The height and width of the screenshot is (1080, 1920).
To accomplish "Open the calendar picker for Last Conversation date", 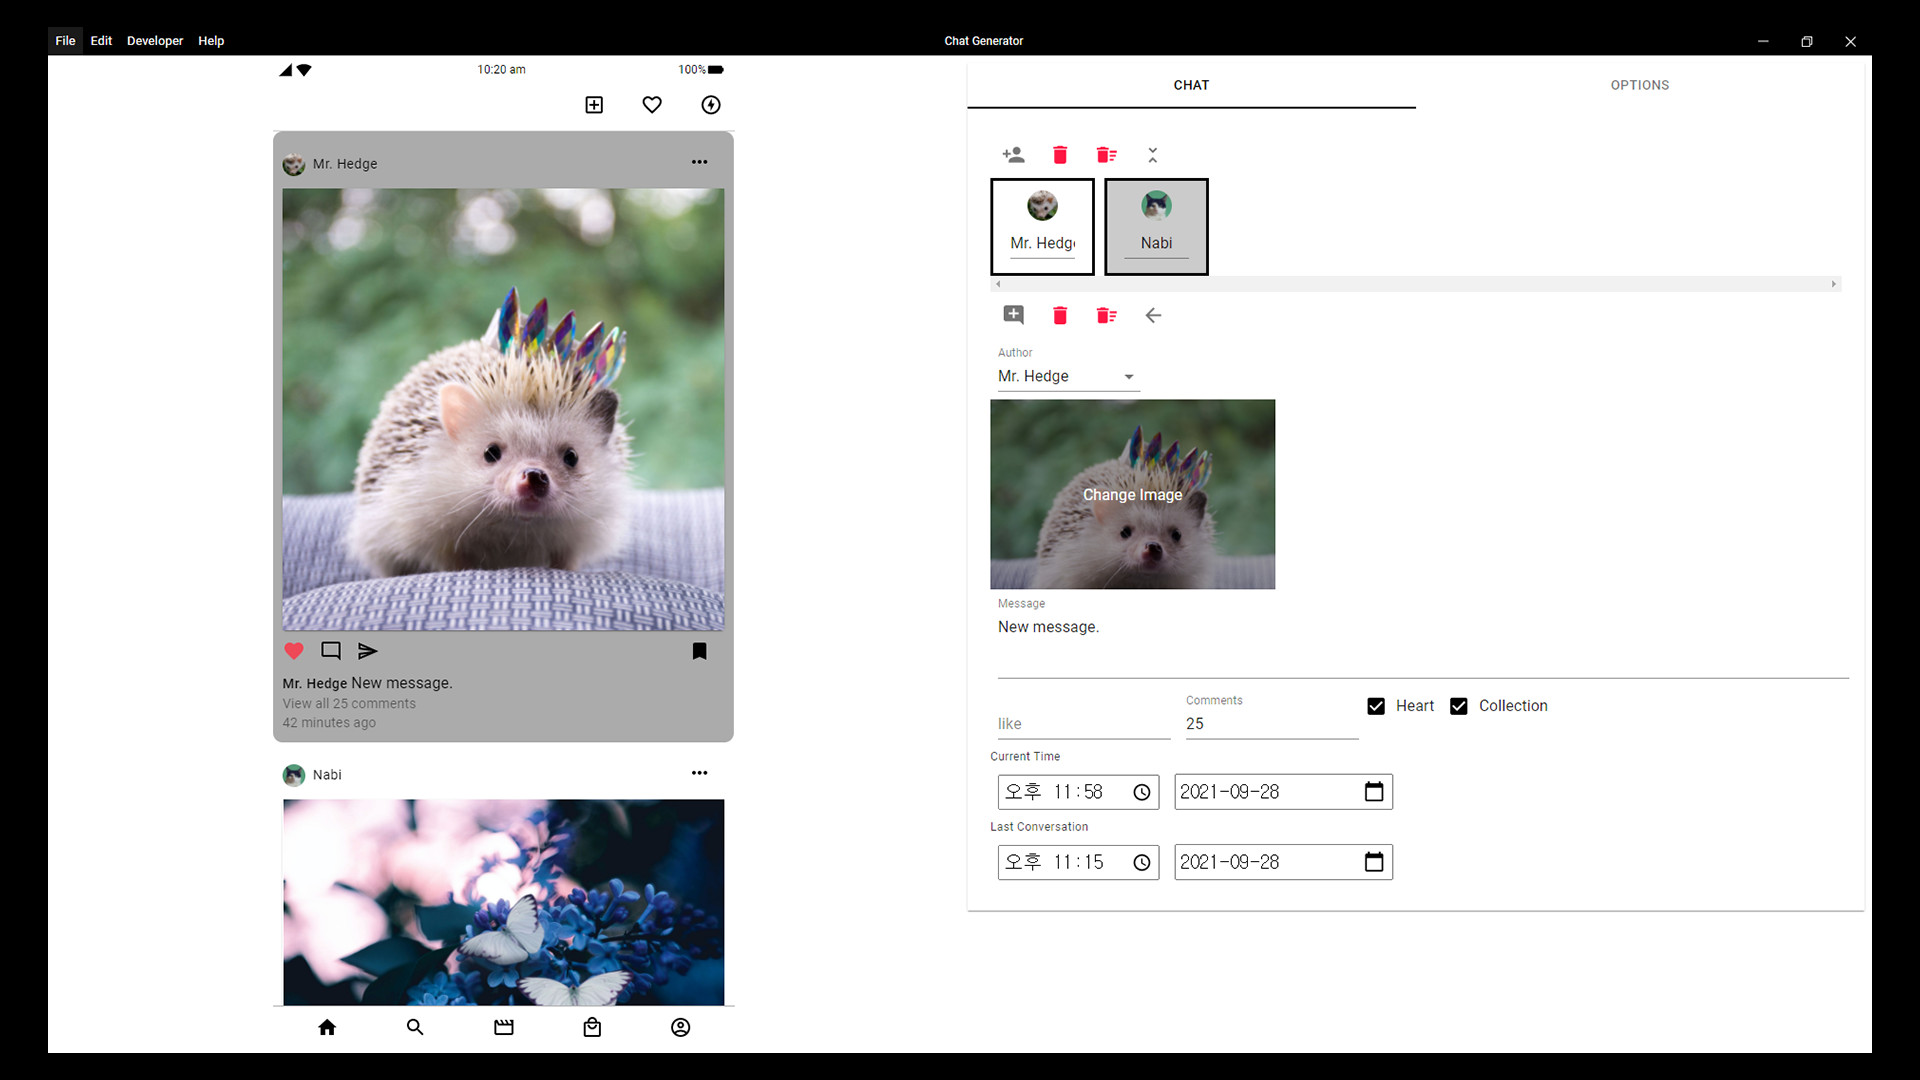I will pyautogui.click(x=1372, y=862).
